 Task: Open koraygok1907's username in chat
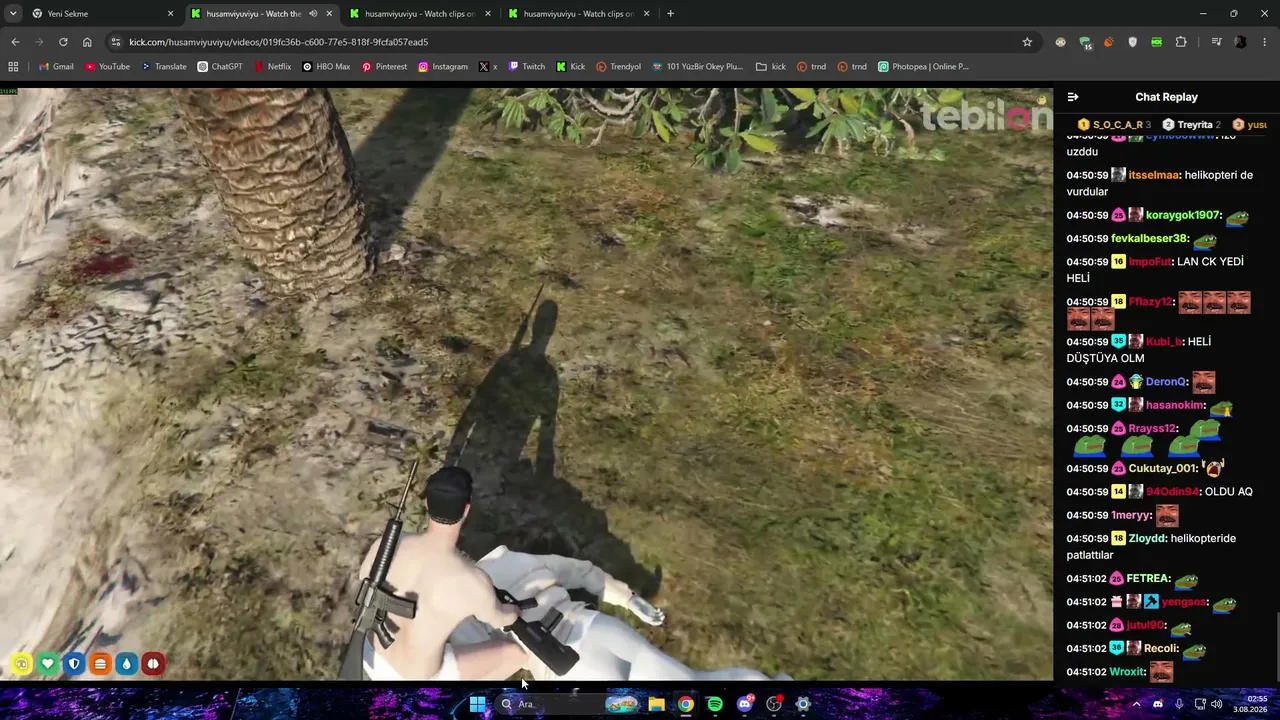coord(1183,215)
